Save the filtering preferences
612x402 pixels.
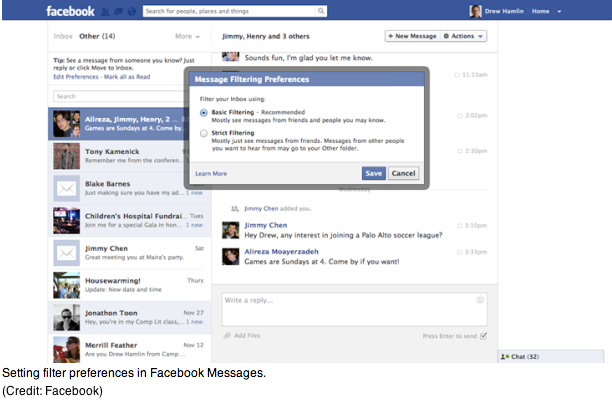click(374, 173)
